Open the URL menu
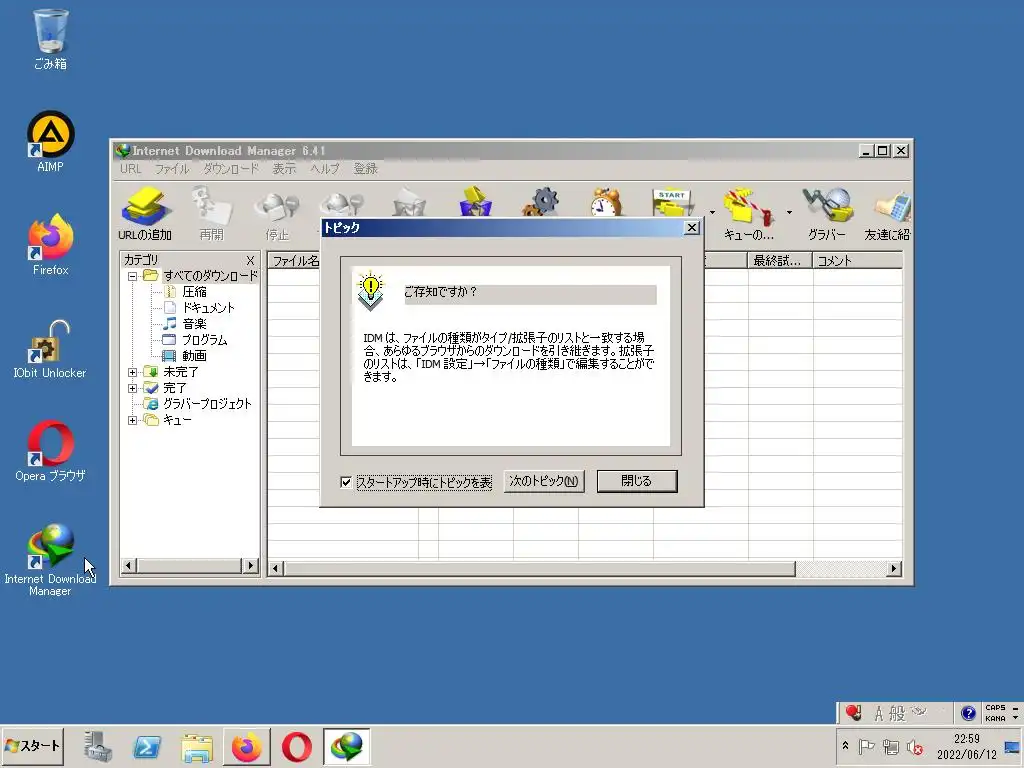The image size is (1024, 768). click(x=131, y=168)
